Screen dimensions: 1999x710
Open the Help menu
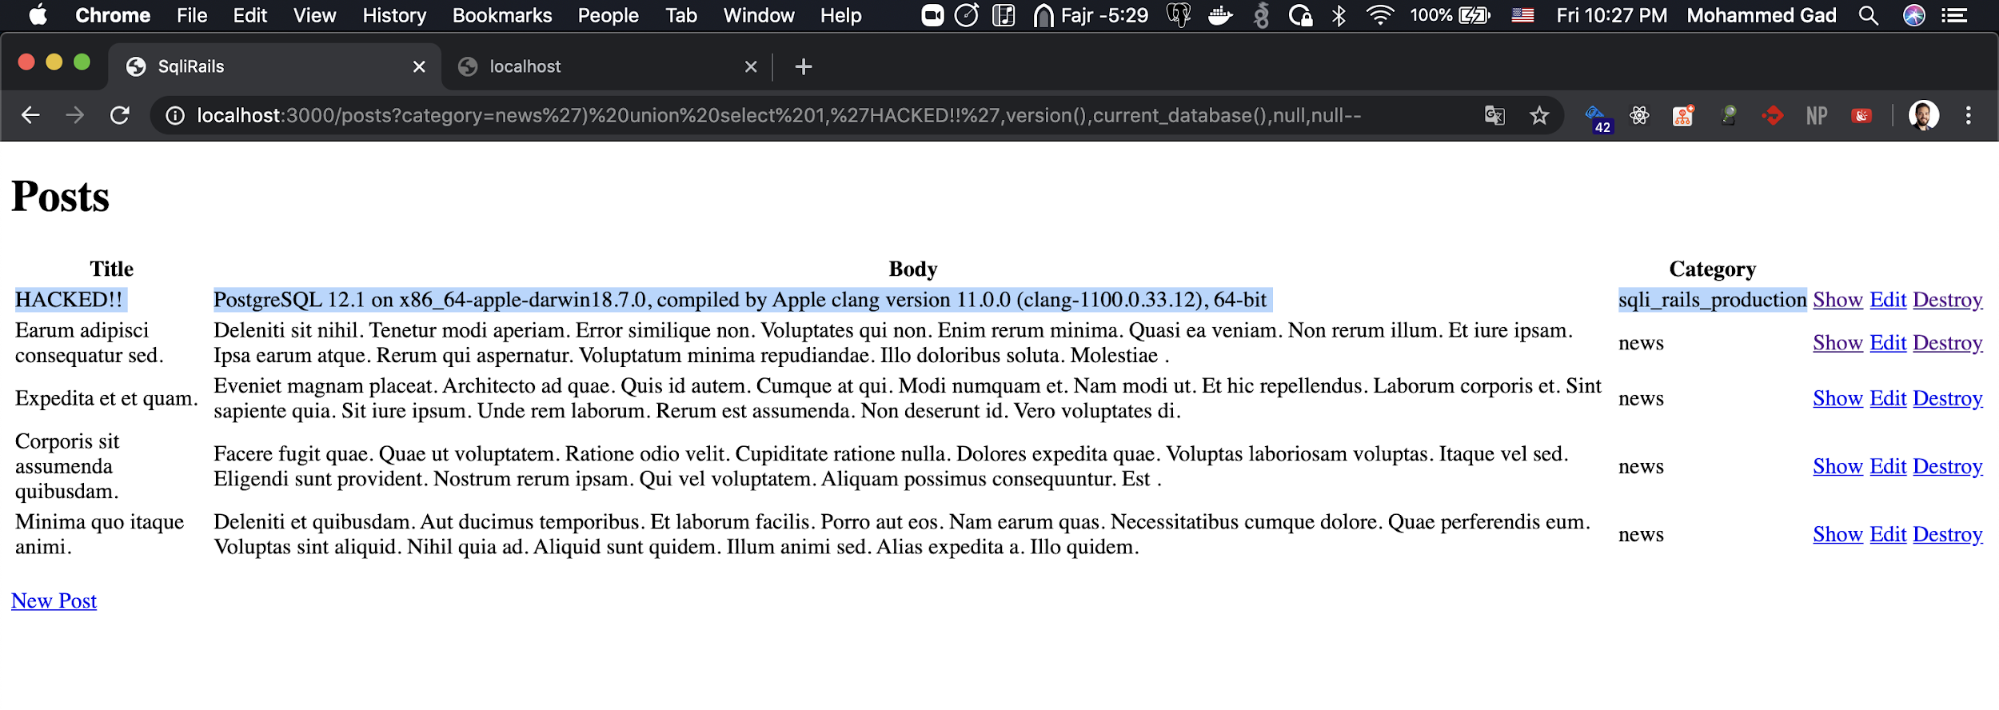841,15
